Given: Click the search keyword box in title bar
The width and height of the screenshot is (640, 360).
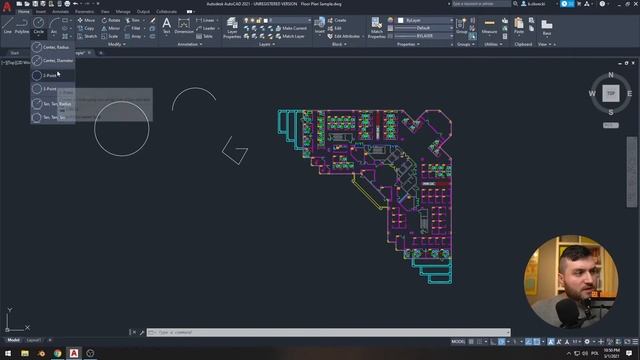Looking at the screenshot, I should pos(481,4).
